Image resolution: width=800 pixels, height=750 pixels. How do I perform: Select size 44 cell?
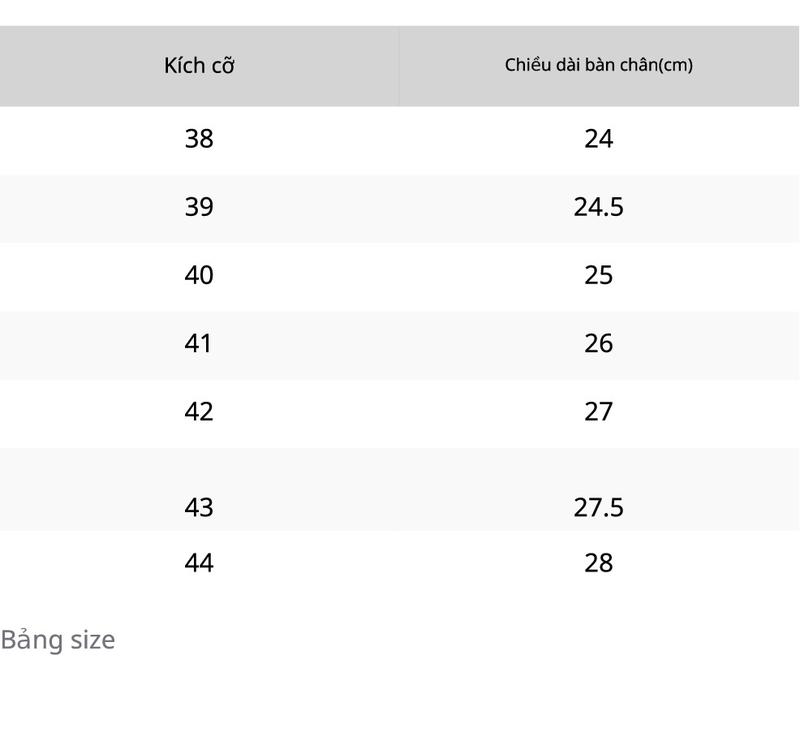click(x=199, y=563)
